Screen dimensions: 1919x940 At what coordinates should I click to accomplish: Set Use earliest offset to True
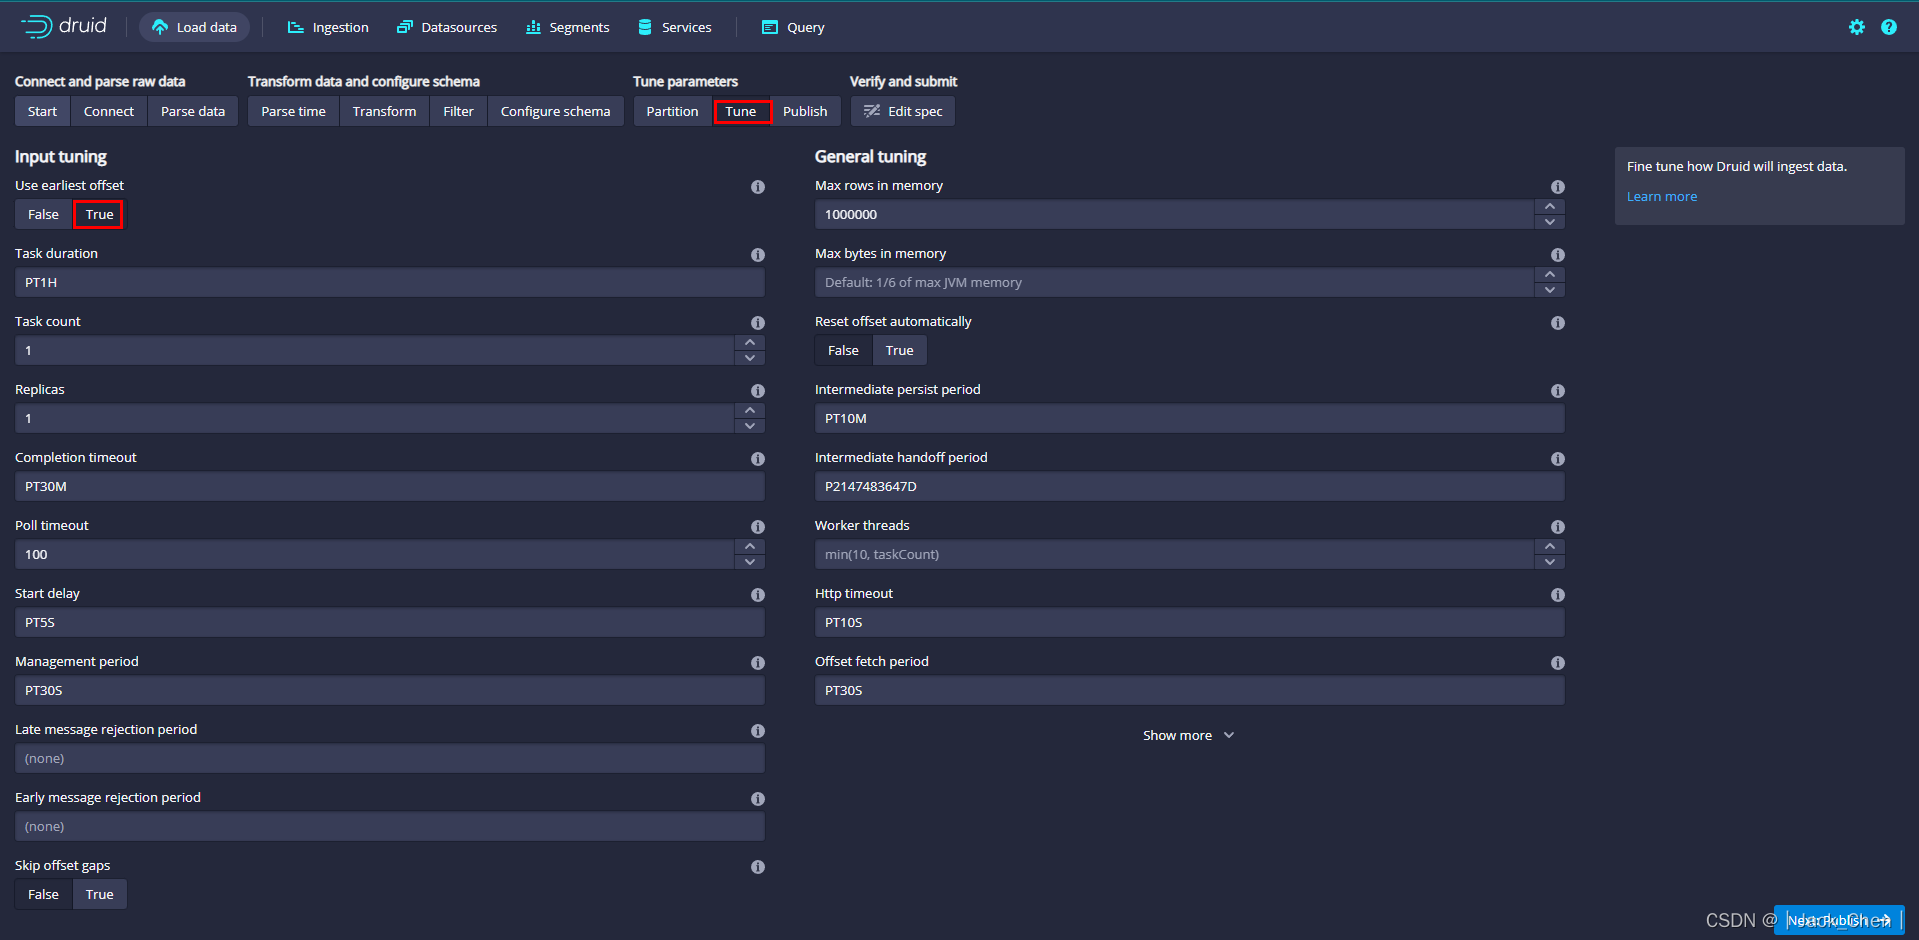click(x=99, y=214)
